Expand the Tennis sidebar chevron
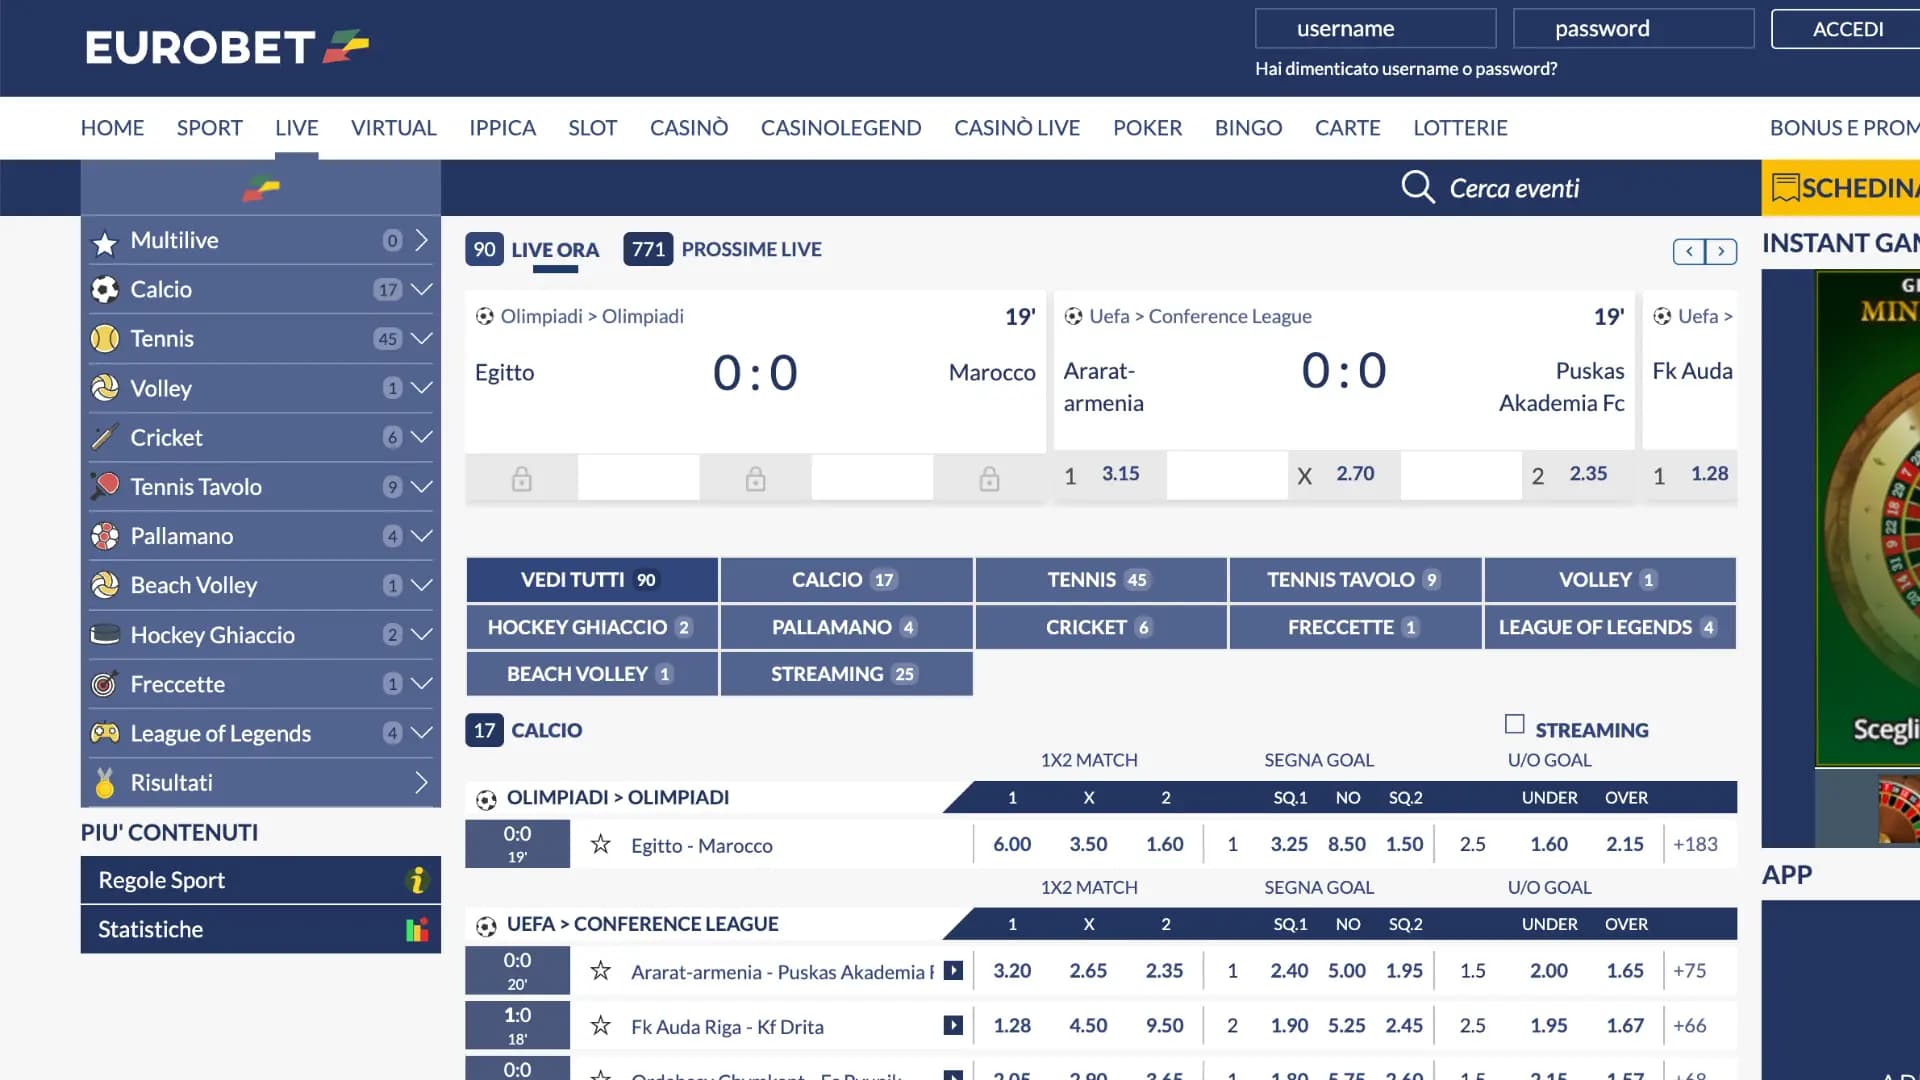 [422, 338]
